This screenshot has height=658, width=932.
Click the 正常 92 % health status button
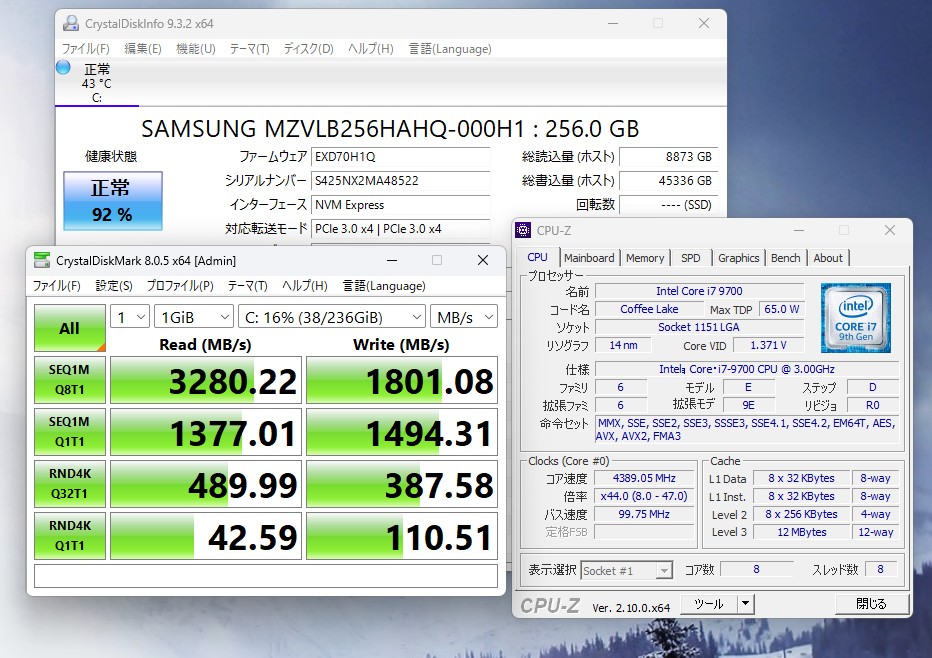(x=113, y=201)
